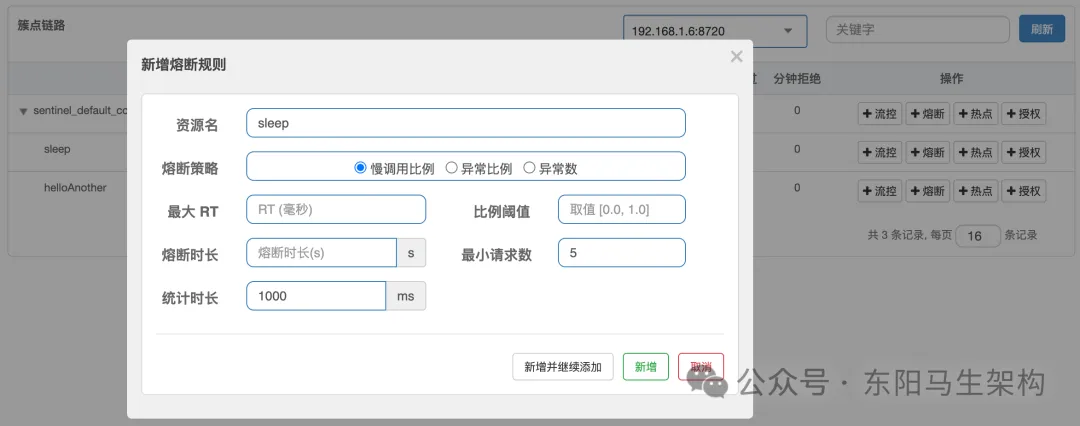Click 新增并继续添加 button
1080x426 pixels.
click(x=563, y=367)
